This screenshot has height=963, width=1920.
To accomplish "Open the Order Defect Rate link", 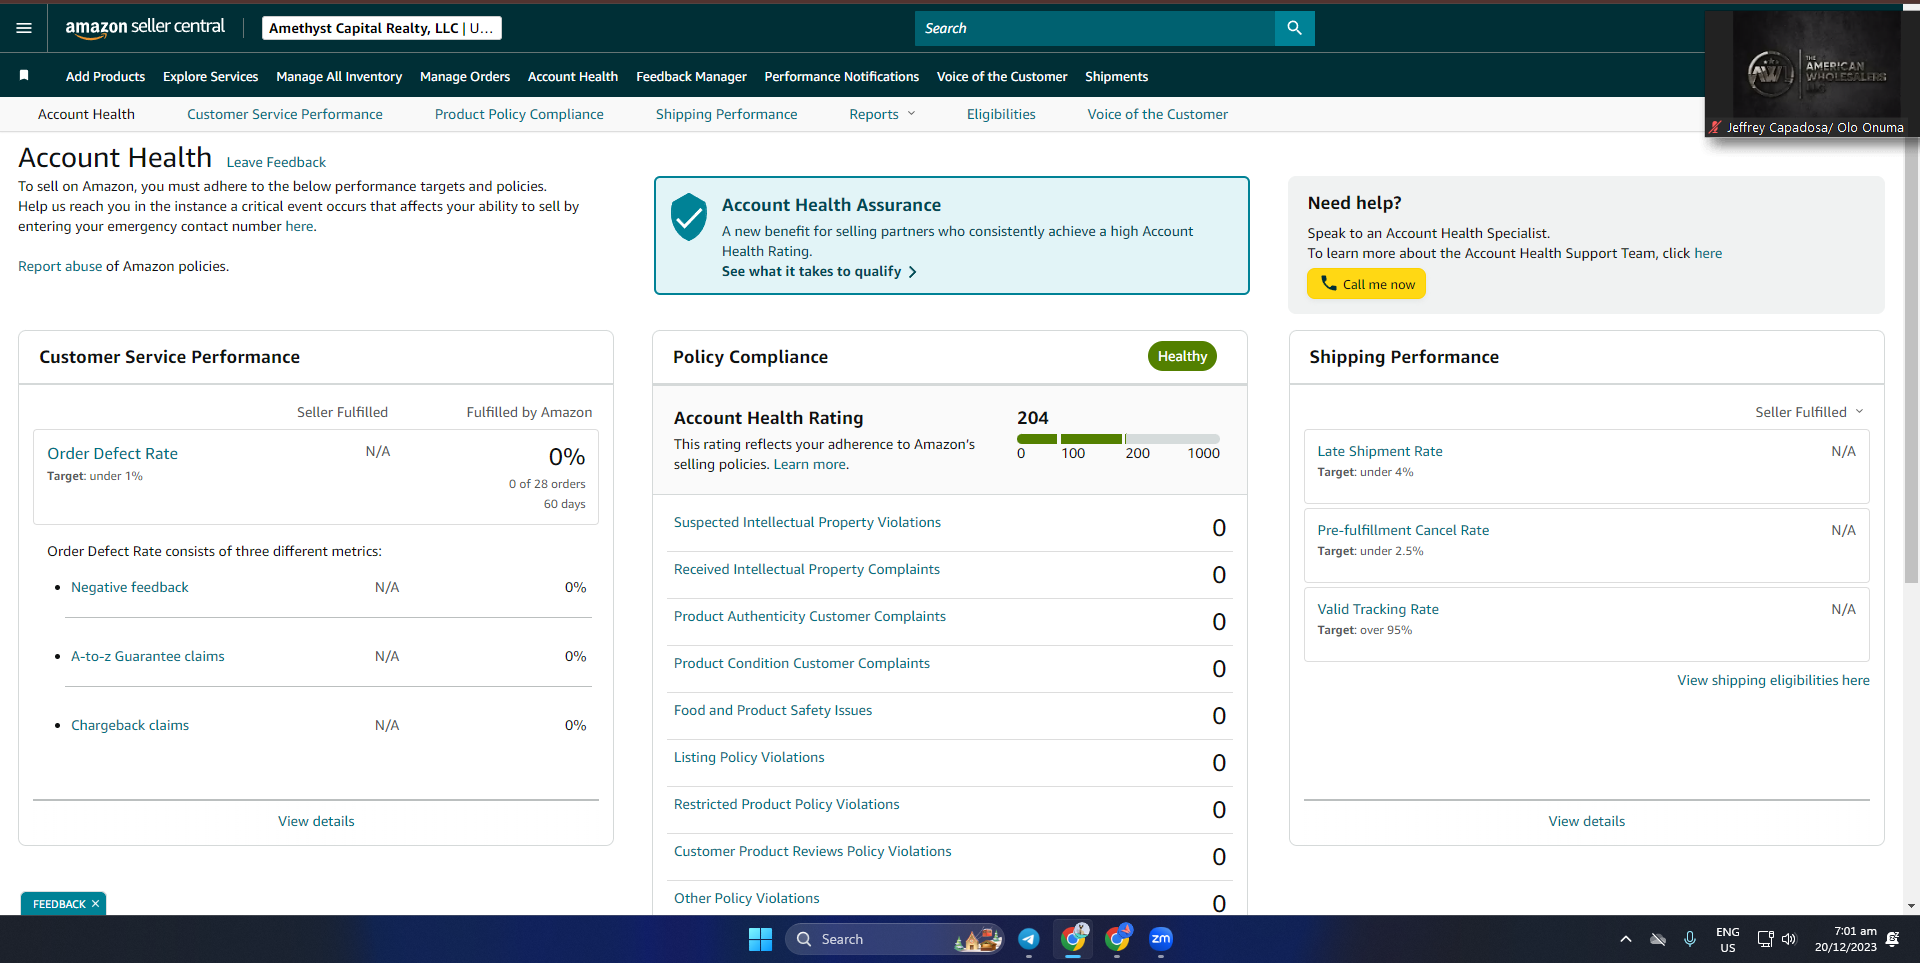I will (x=112, y=453).
